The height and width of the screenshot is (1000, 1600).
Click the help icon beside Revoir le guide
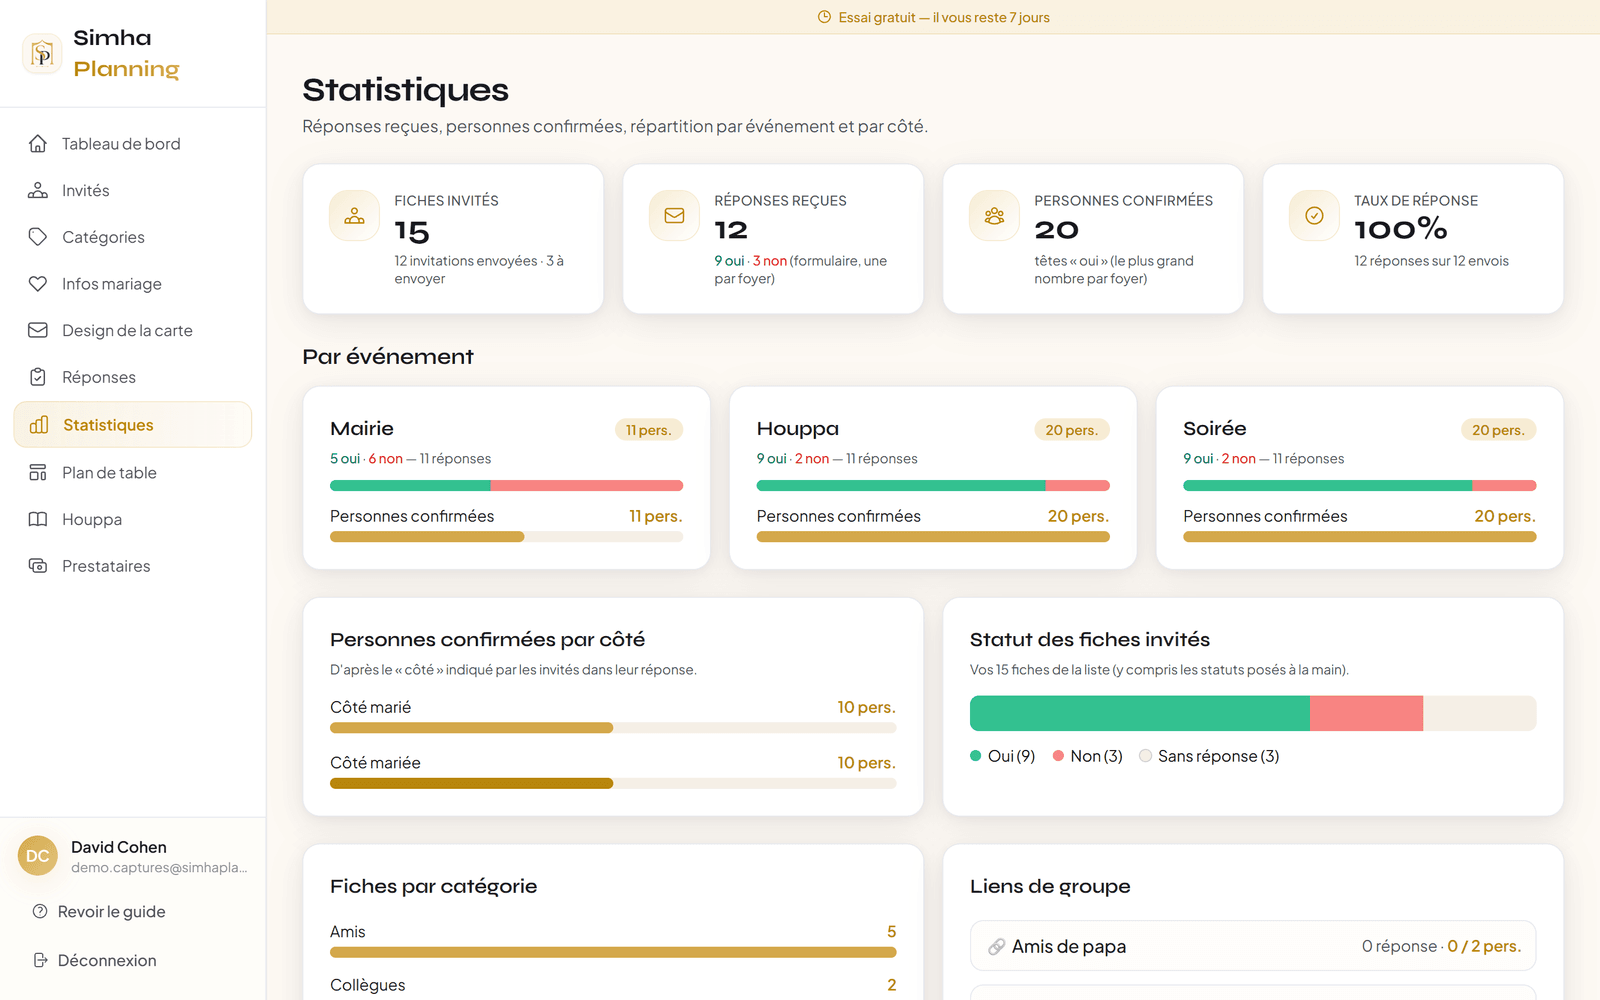(x=40, y=911)
